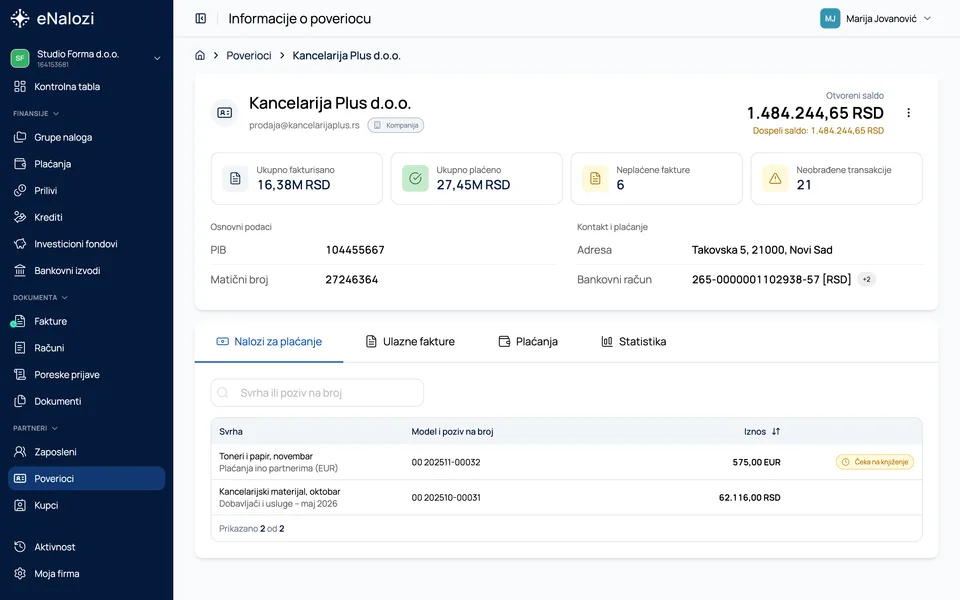Image resolution: width=960 pixels, height=600 pixels.
Task: Open the Toneri i papir, novembar row
Action: [x=566, y=462]
